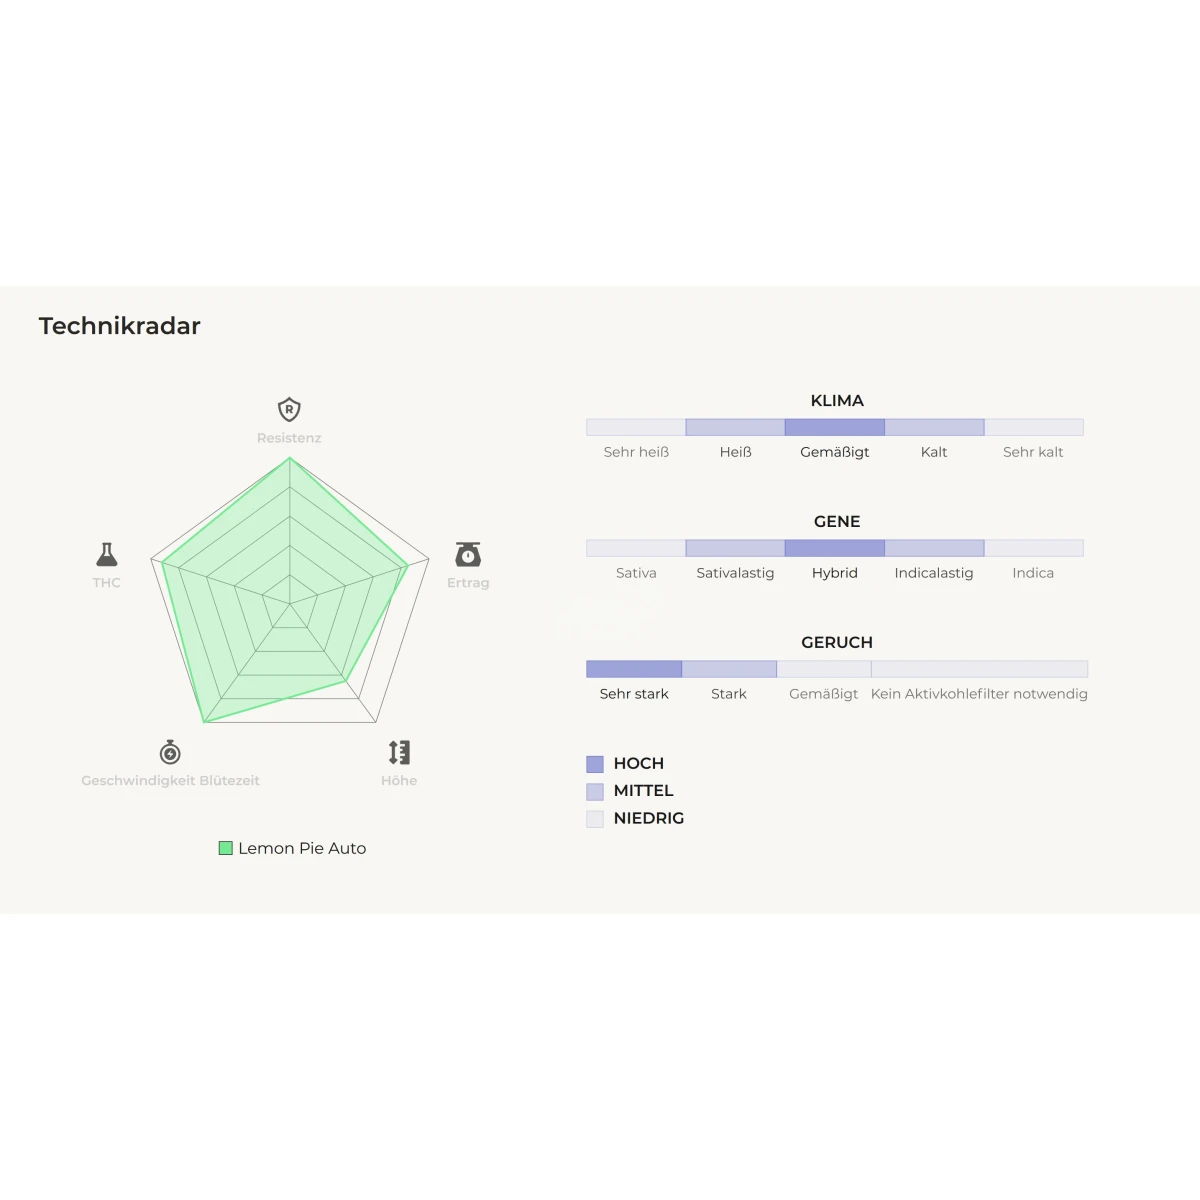Click the Indicalastig gene segment
This screenshot has height=1200, width=1200.
pyautogui.click(x=934, y=548)
